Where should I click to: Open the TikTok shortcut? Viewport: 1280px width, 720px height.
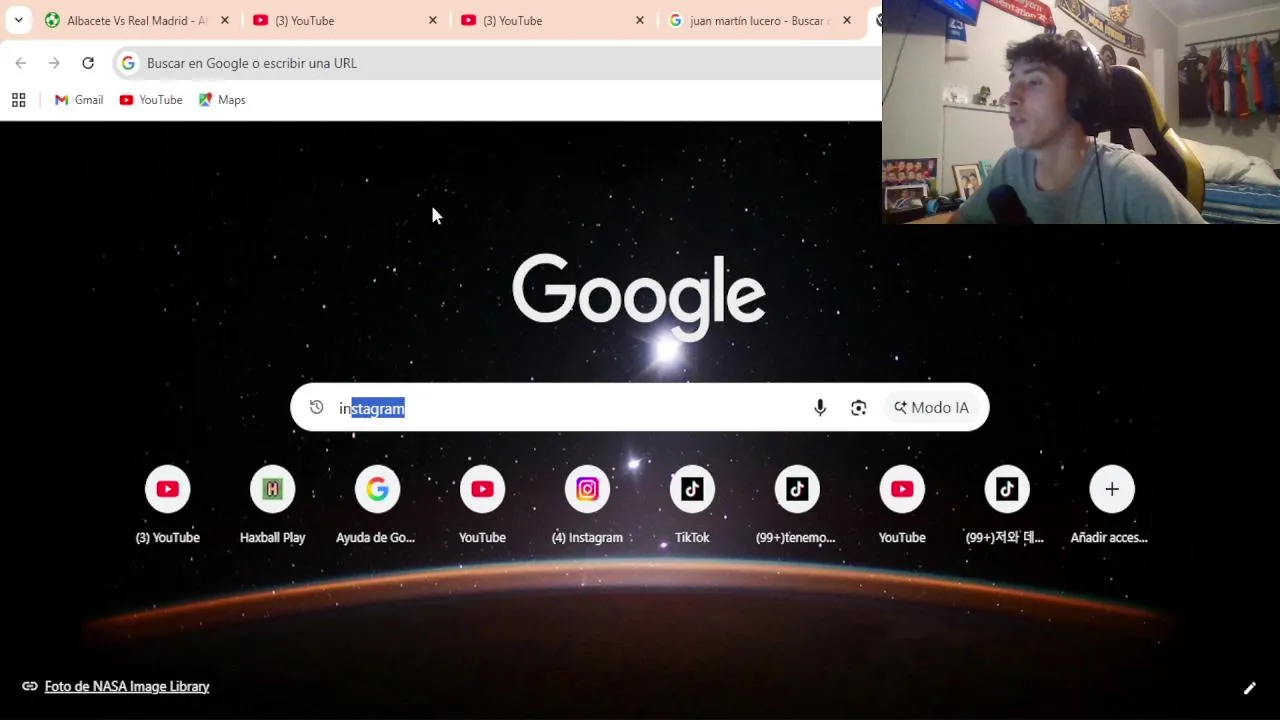692,506
